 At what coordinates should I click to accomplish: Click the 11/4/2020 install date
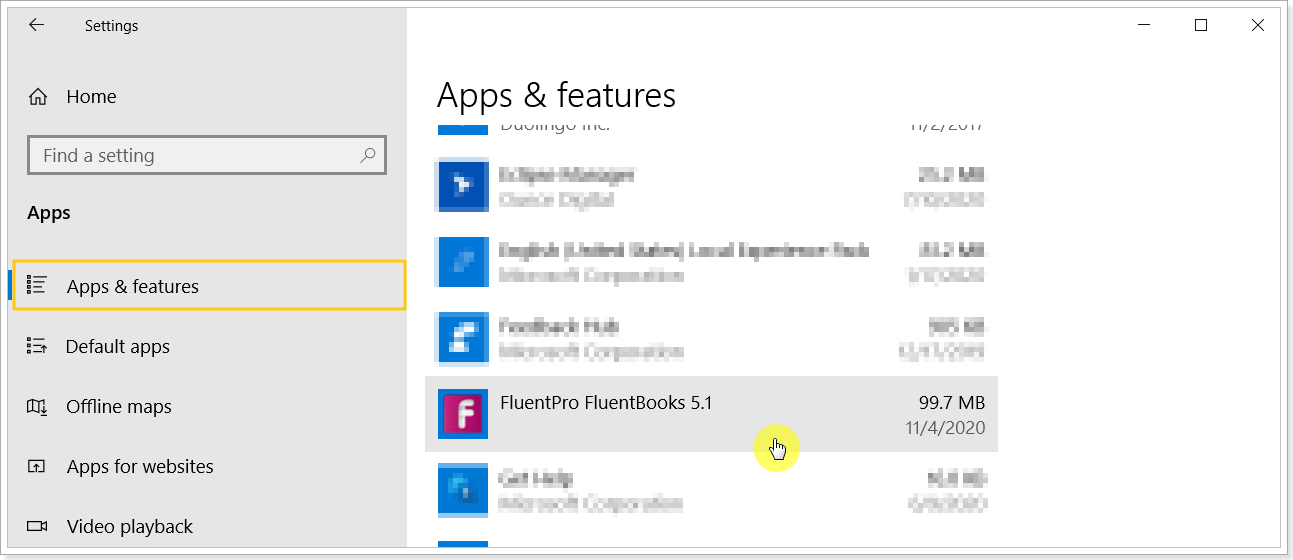[x=945, y=428]
